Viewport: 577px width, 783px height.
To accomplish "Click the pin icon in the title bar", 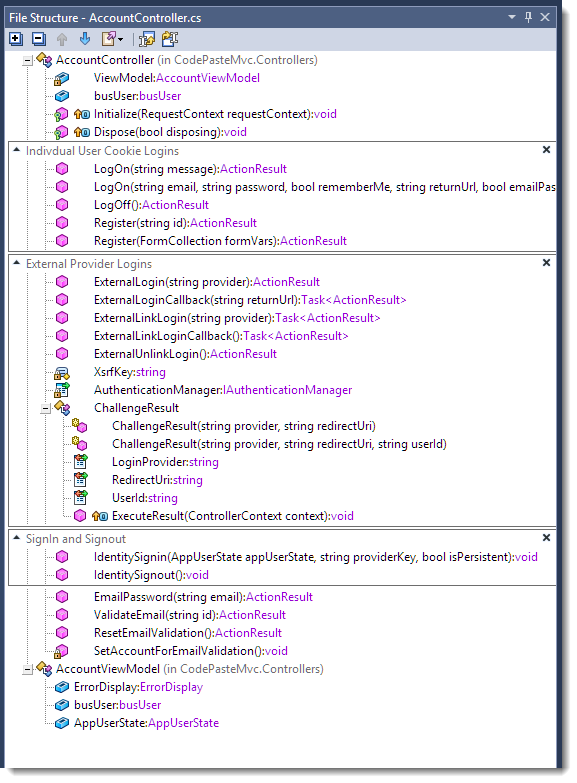I will point(528,17).
